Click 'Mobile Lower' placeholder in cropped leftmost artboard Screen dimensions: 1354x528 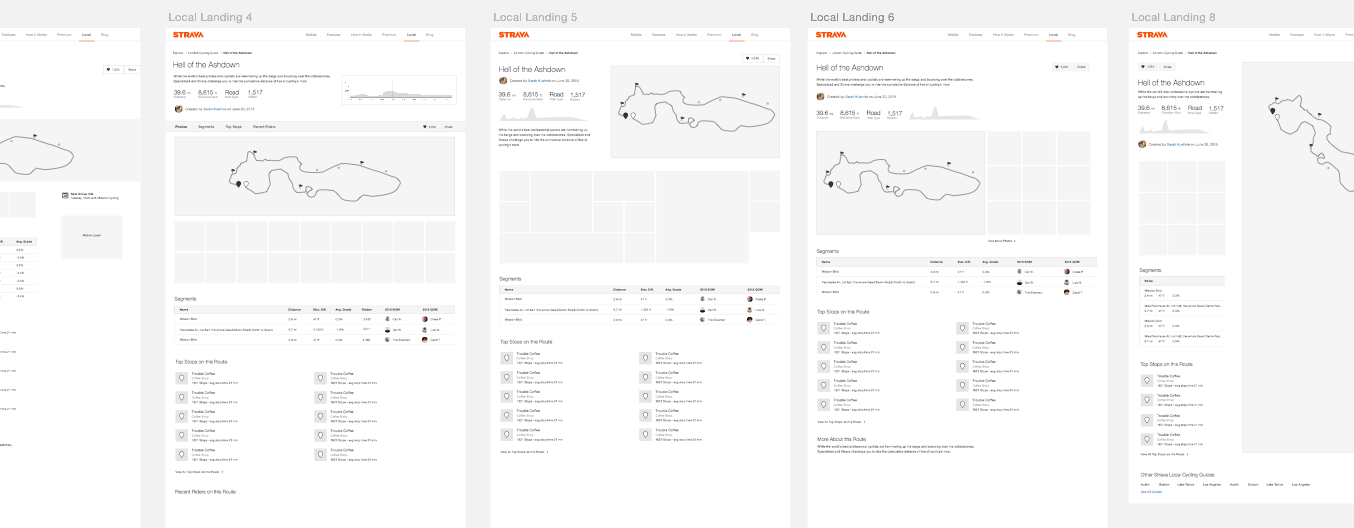pyautogui.click(x=91, y=236)
